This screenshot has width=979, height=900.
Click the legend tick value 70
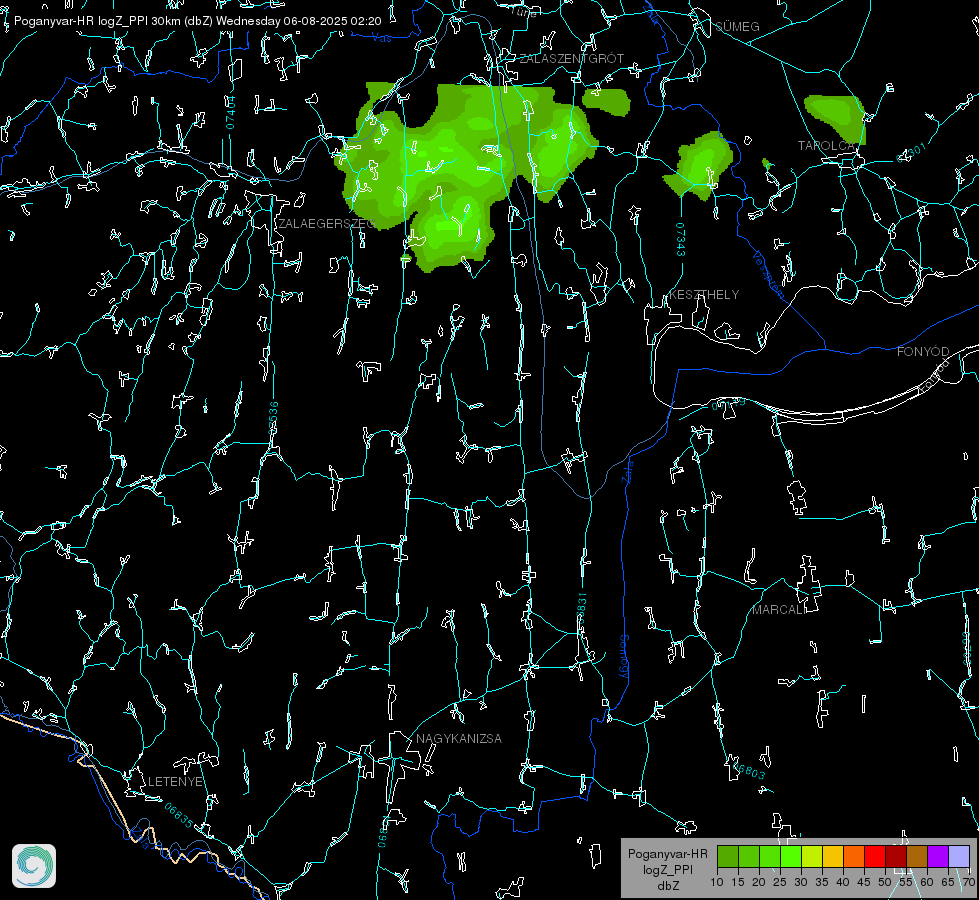pyautogui.click(x=969, y=883)
